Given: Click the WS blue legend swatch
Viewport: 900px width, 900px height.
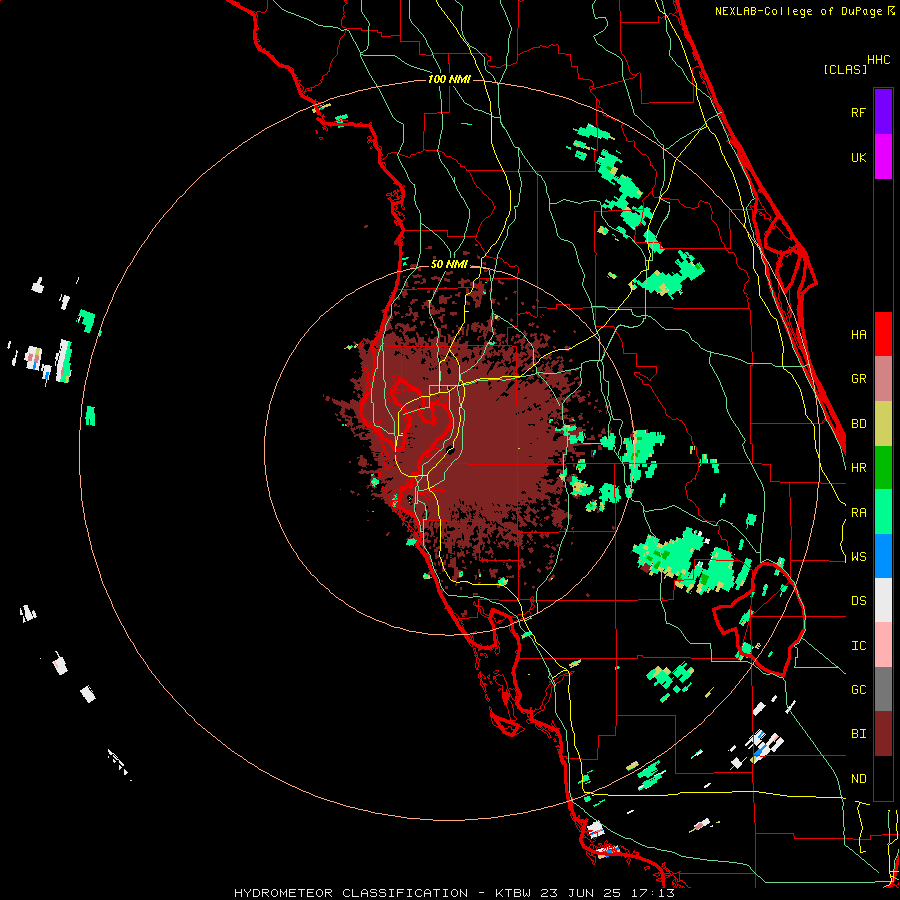Looking at the screenshot, I should click(883, 556).
